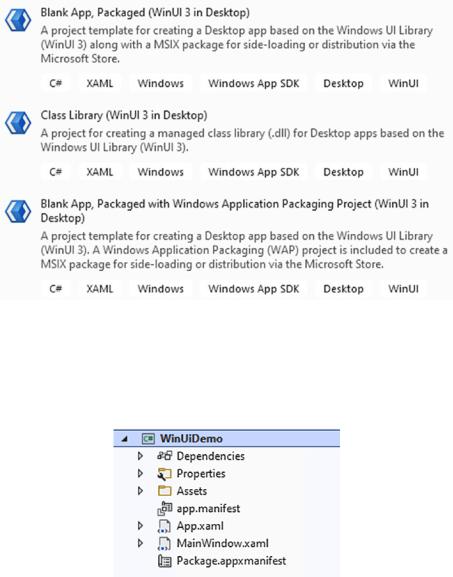This screenshot has width=453, height=577.
Task: Click the WinUiDemo C# project icon
Action: tap(148, 439)
